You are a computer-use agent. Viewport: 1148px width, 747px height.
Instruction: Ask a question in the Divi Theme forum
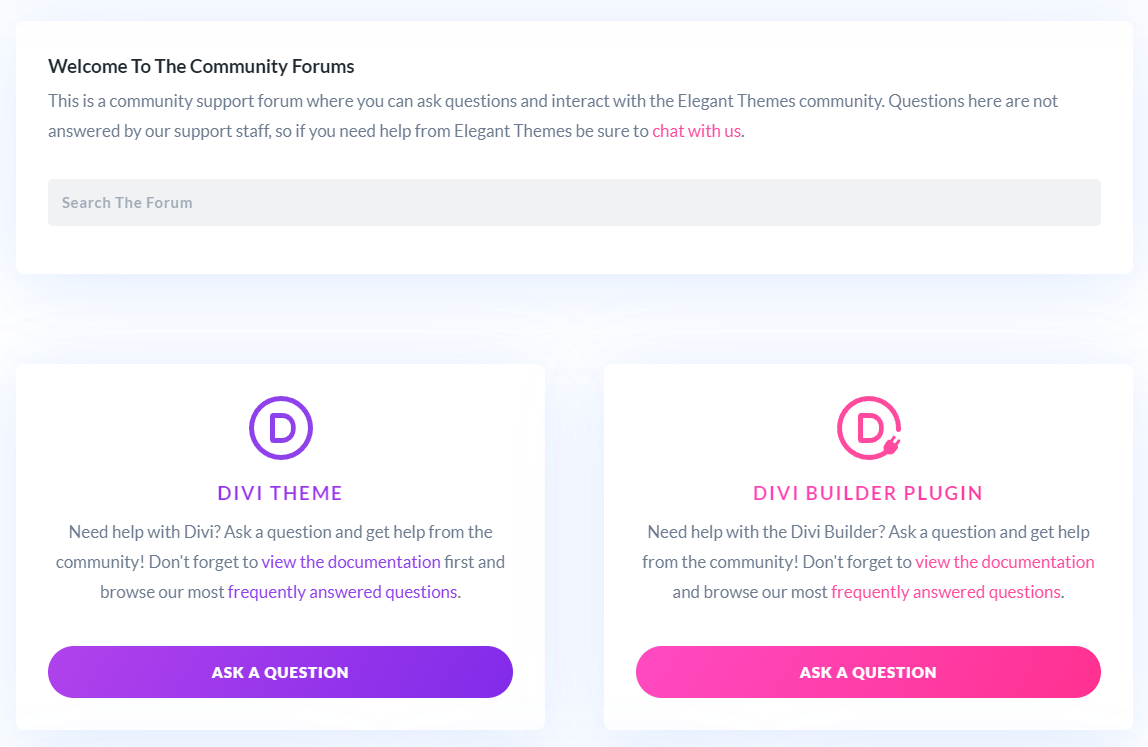click(x=280, y=672)
